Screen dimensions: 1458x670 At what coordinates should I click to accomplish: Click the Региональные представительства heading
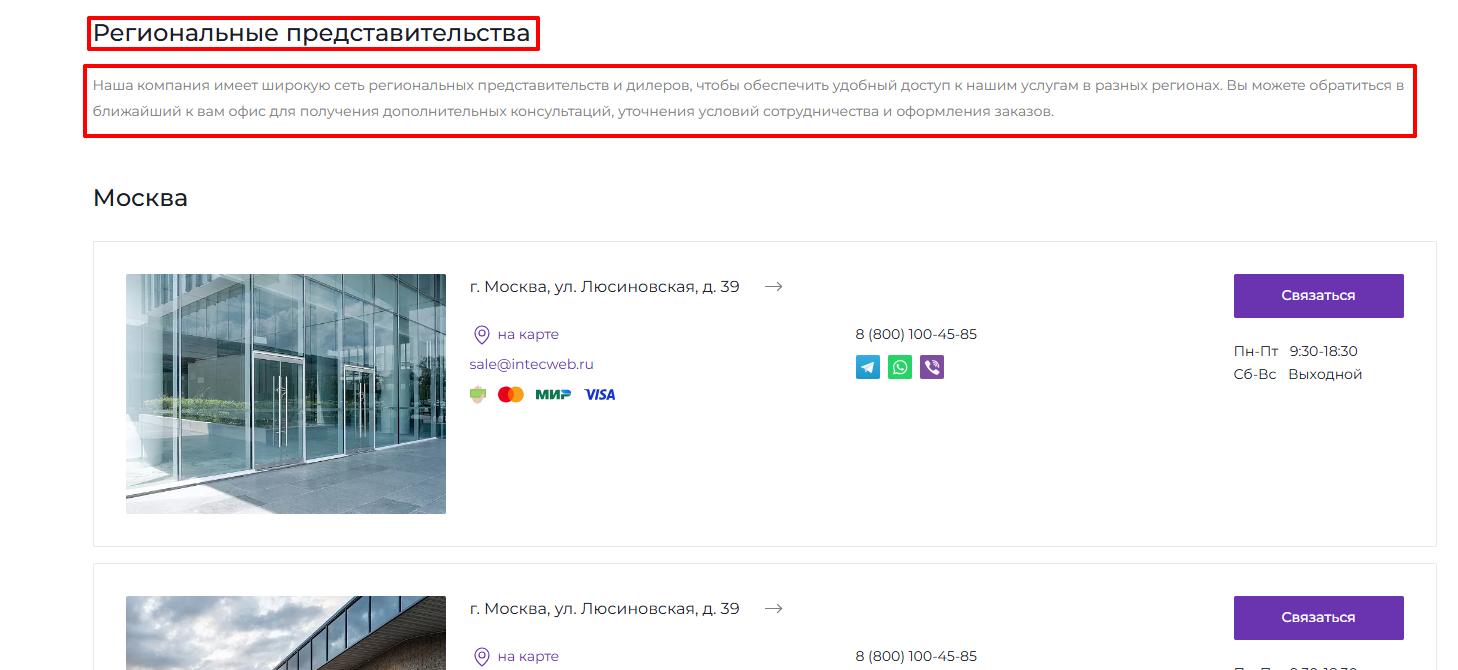(311, 33)
